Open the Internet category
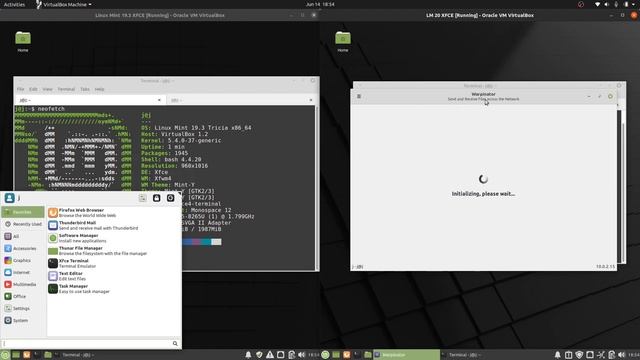The height and width of the screenshot is (360, 640). click(x=23, y=272)
